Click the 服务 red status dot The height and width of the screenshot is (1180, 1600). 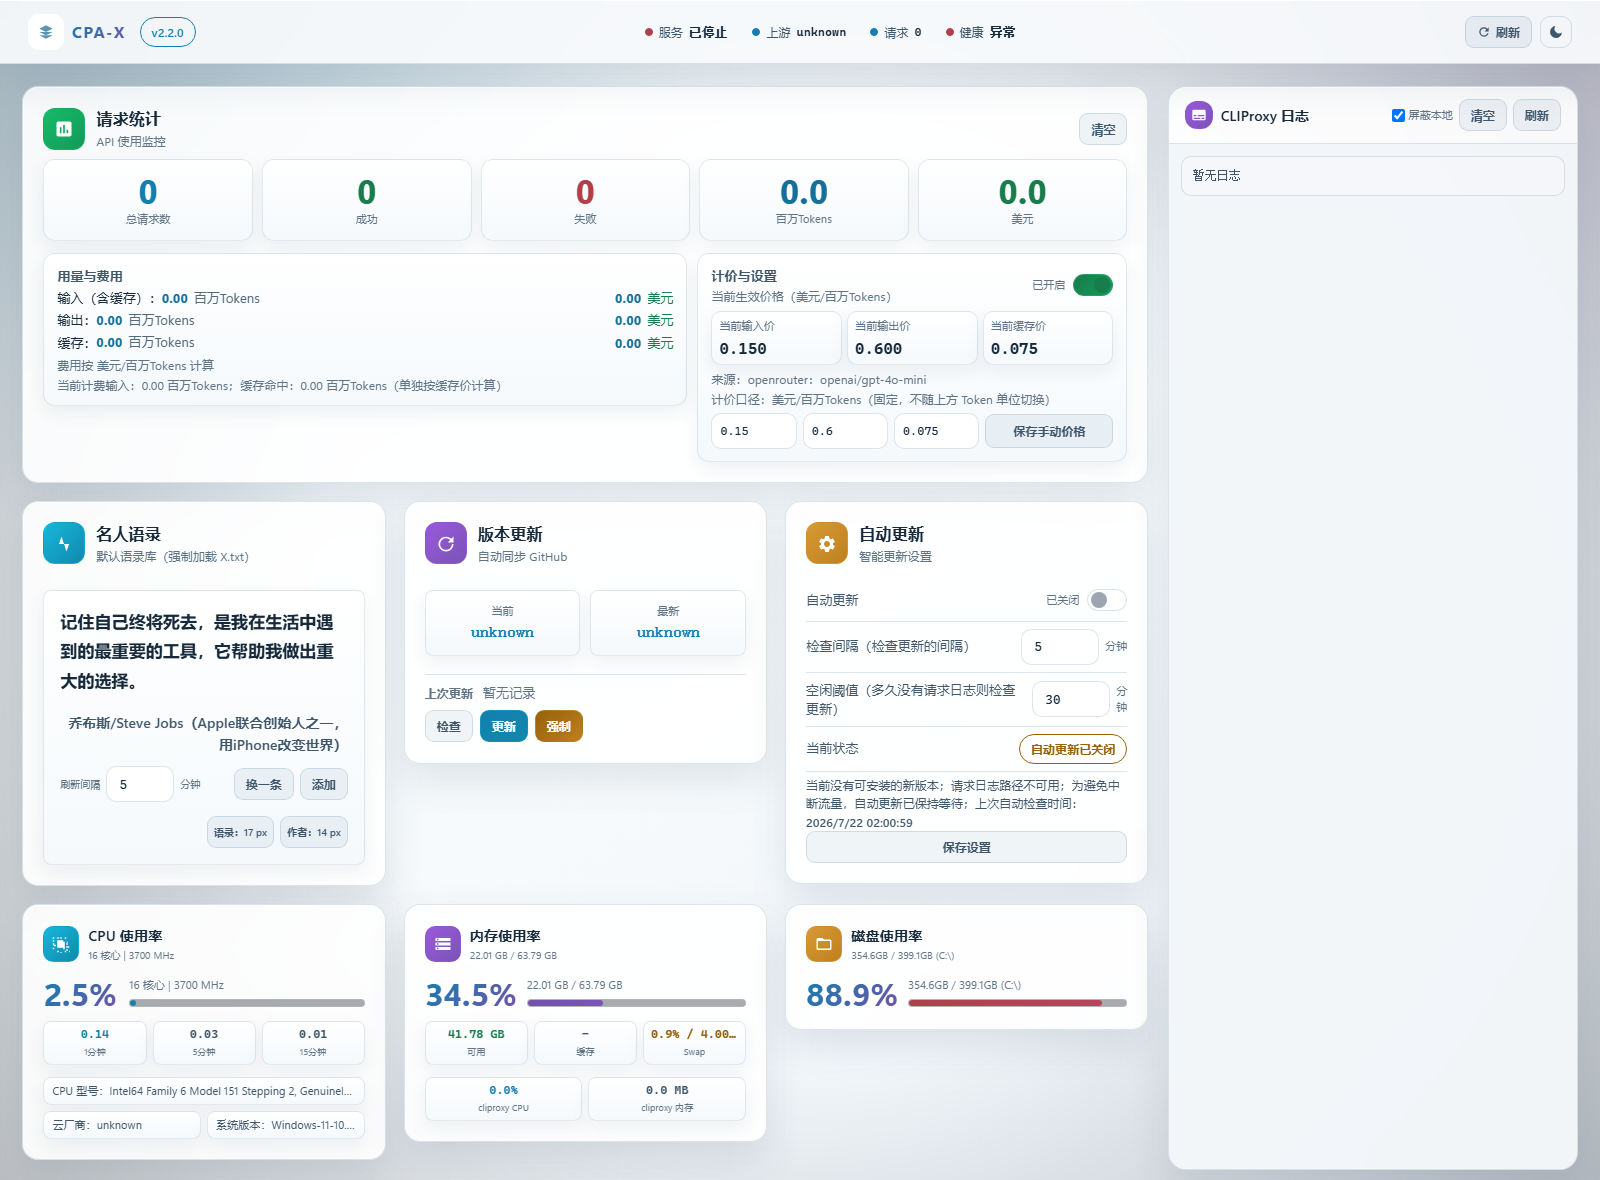pyautogui.click(x=649, y=32)
